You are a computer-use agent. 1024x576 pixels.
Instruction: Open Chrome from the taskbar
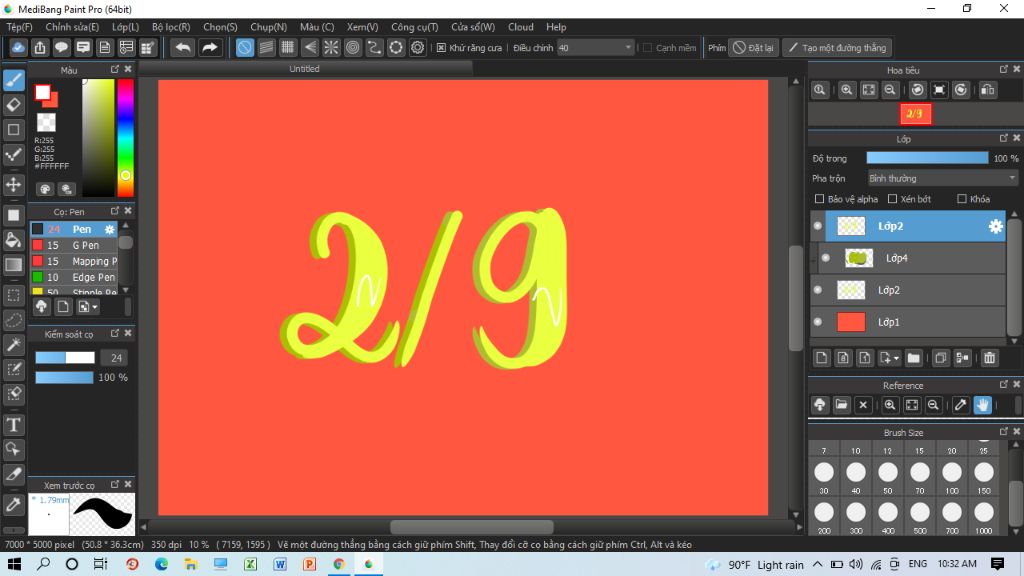[339, 564]
